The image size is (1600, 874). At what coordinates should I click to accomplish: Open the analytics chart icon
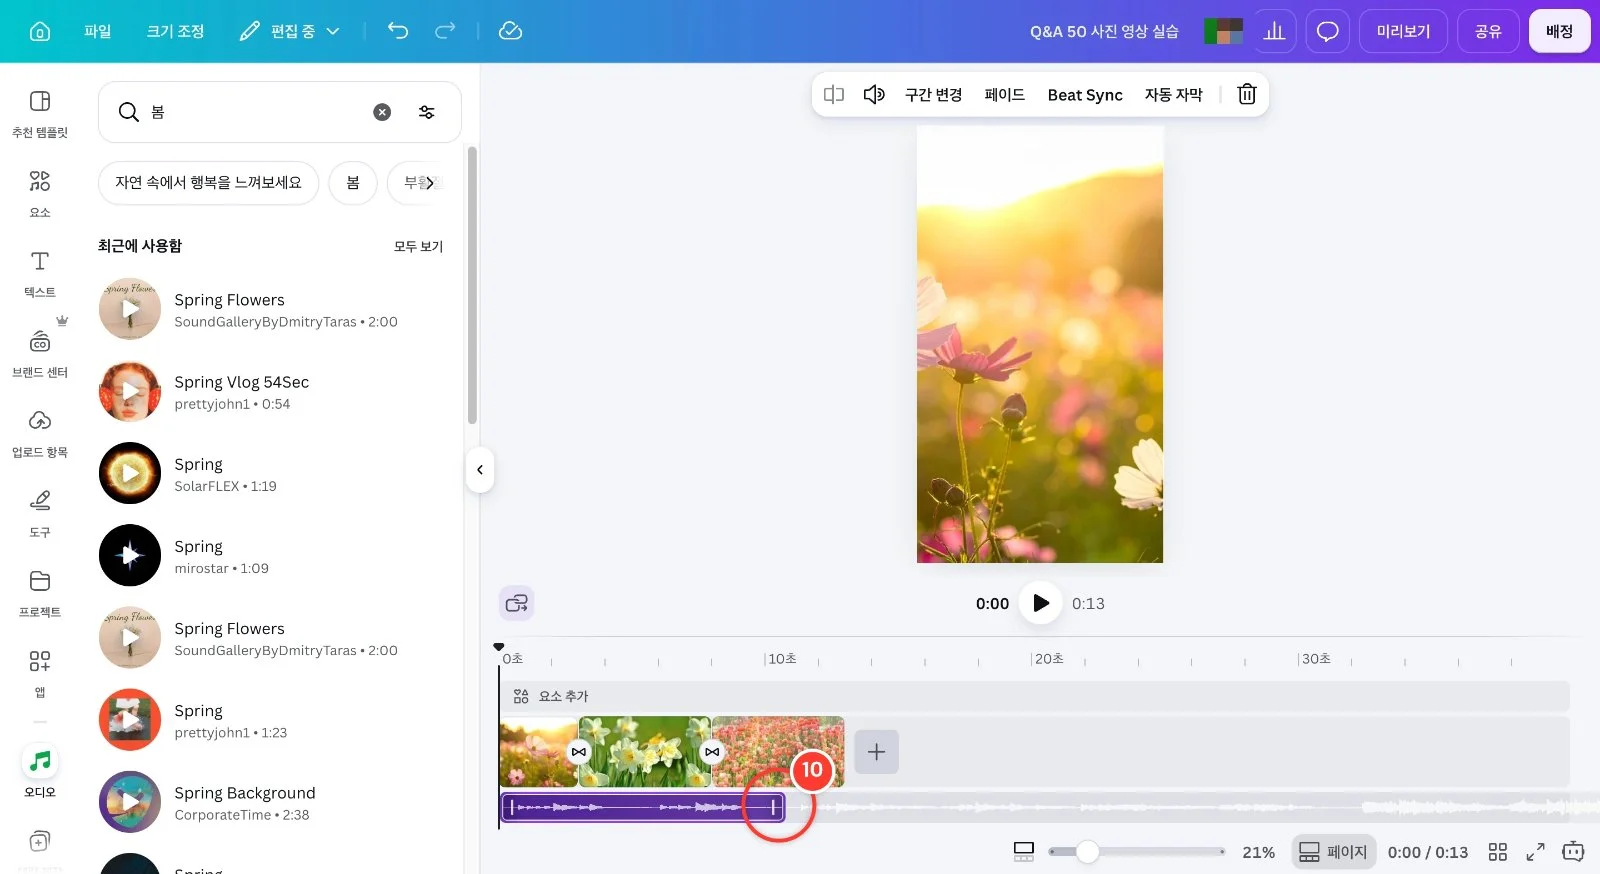(x=1274, y=31)
